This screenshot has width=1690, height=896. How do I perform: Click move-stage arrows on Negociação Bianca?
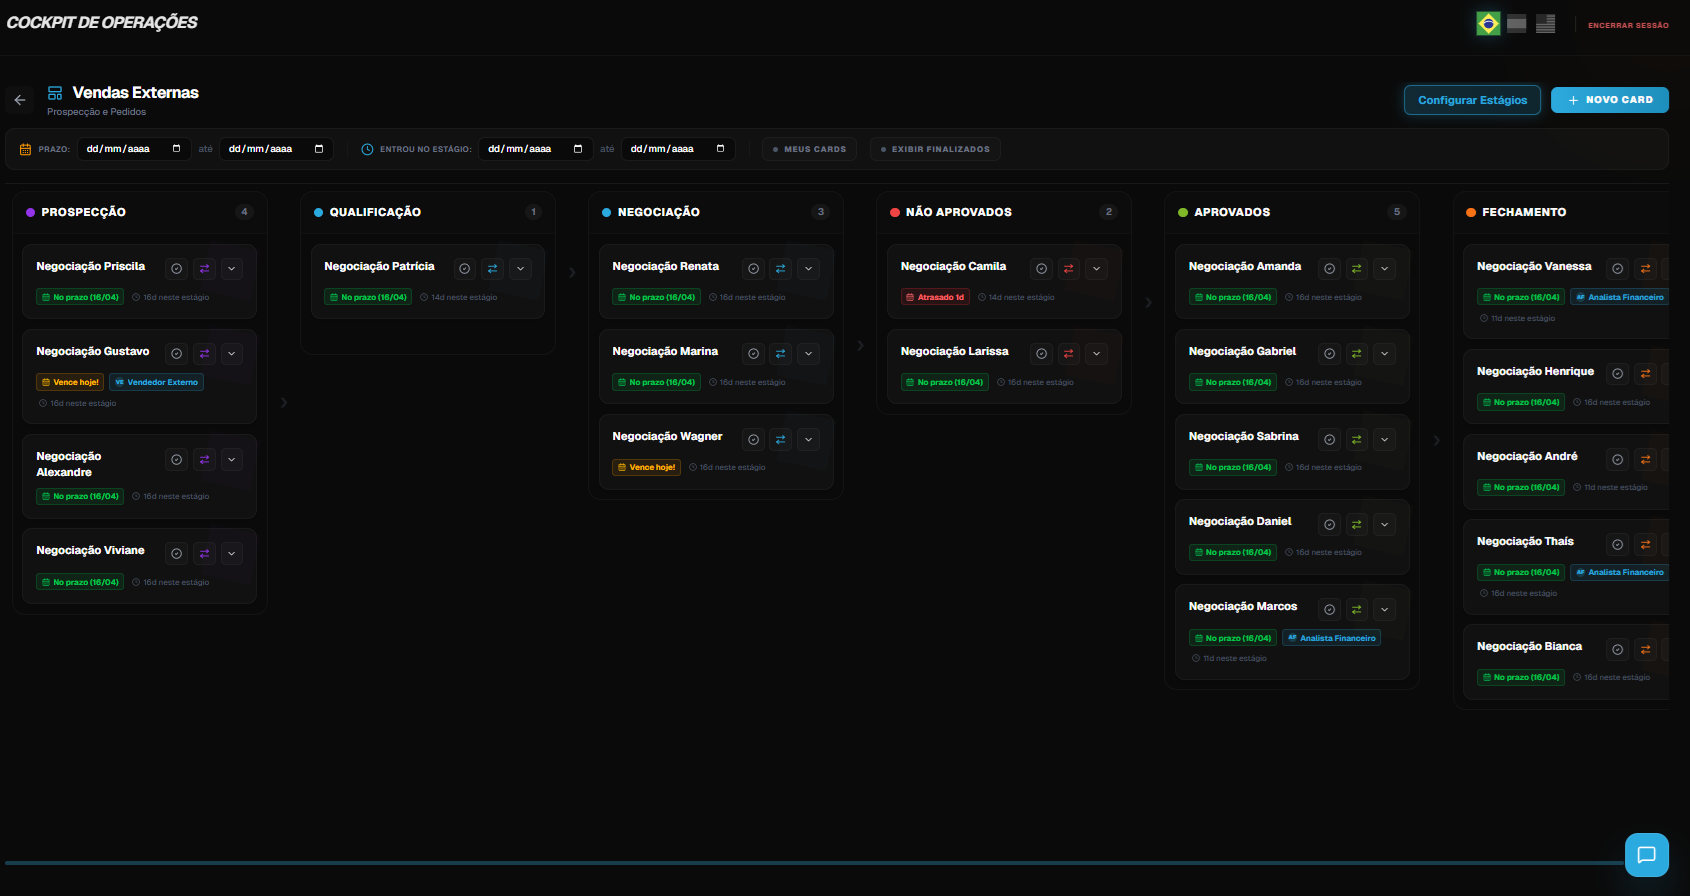pyautogui.click(x=1645, y=649)
